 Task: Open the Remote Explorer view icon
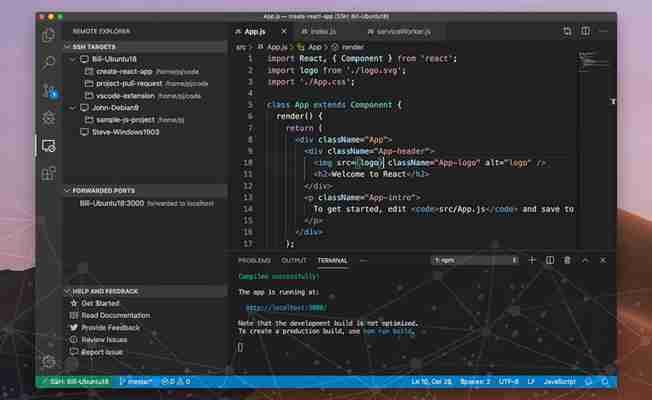click(x=48, y=146)
